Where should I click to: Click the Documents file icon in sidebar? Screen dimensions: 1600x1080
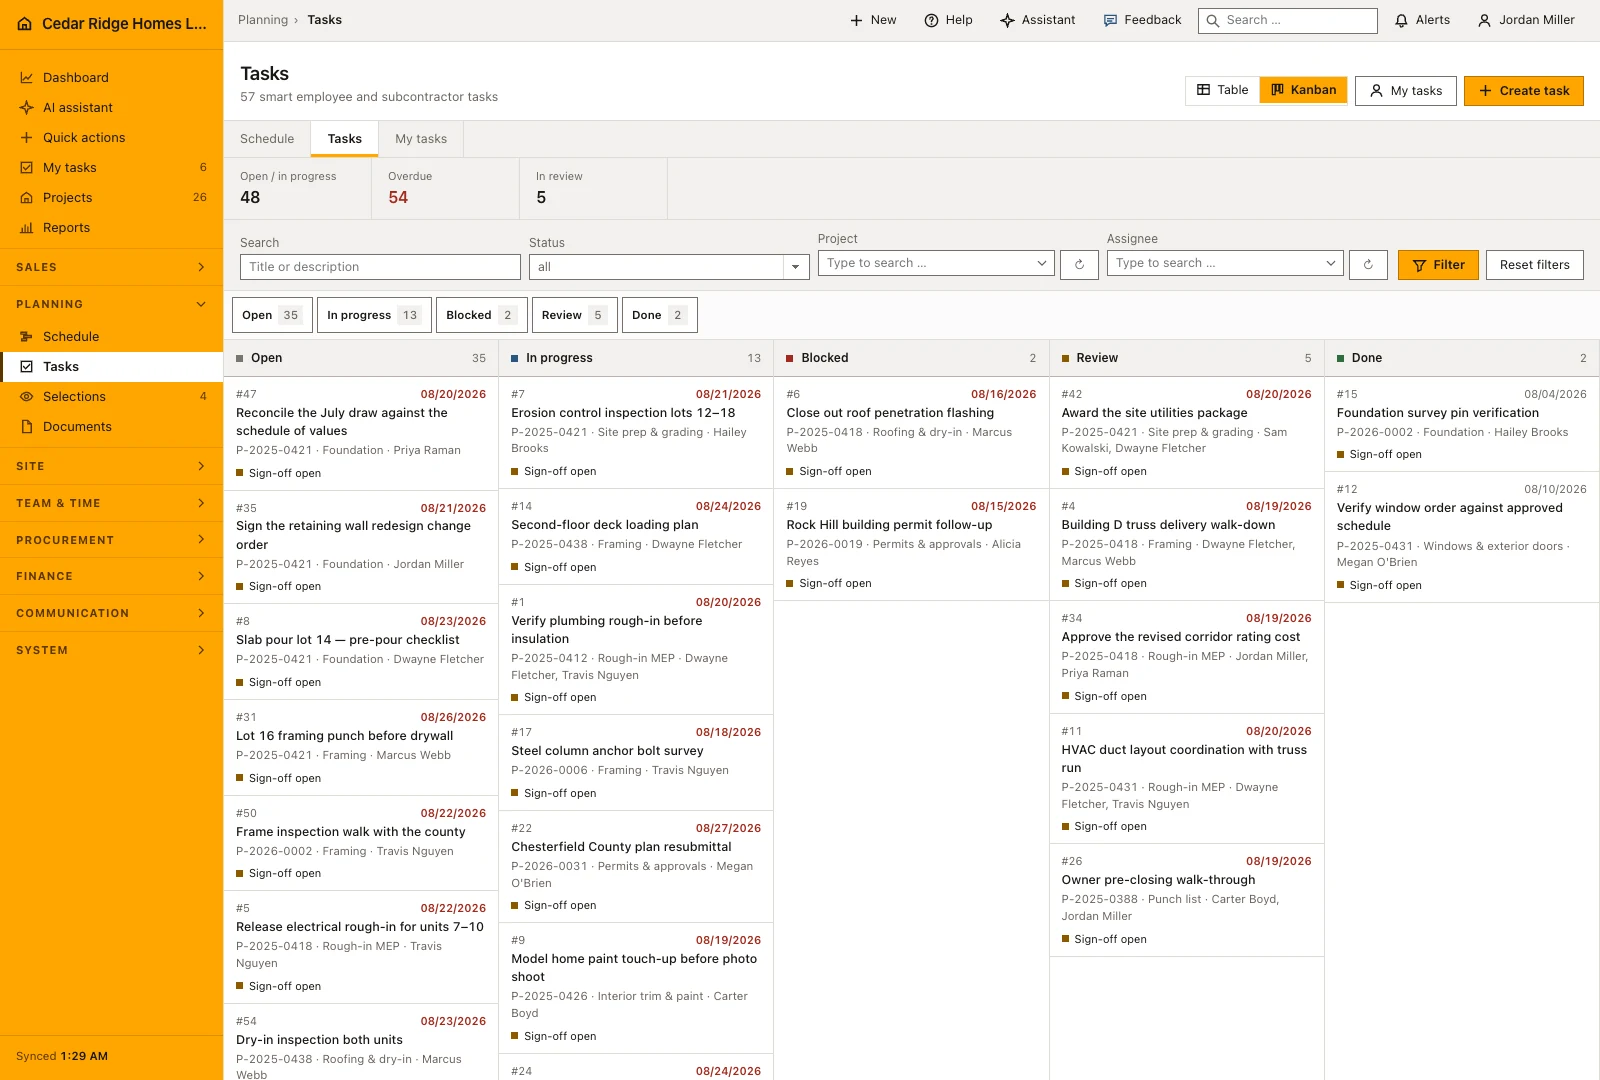point(27,427)
